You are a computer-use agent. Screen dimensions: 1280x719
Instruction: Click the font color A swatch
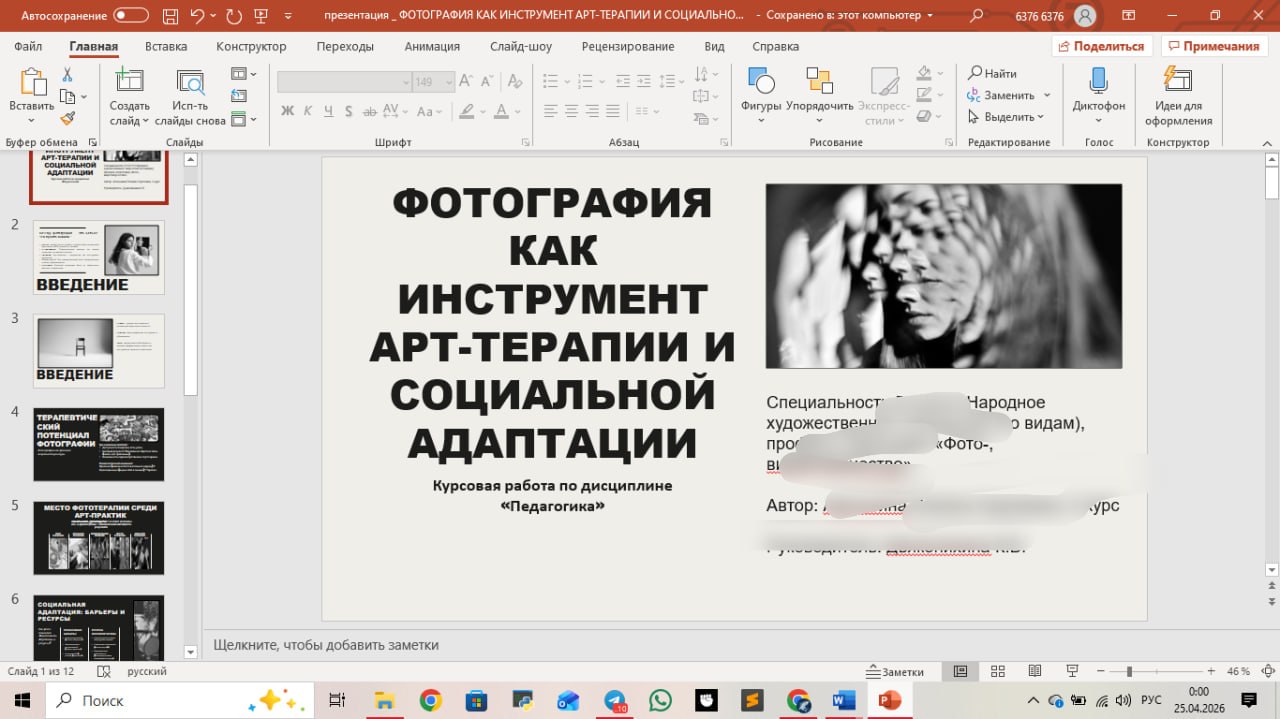[502, 111]
